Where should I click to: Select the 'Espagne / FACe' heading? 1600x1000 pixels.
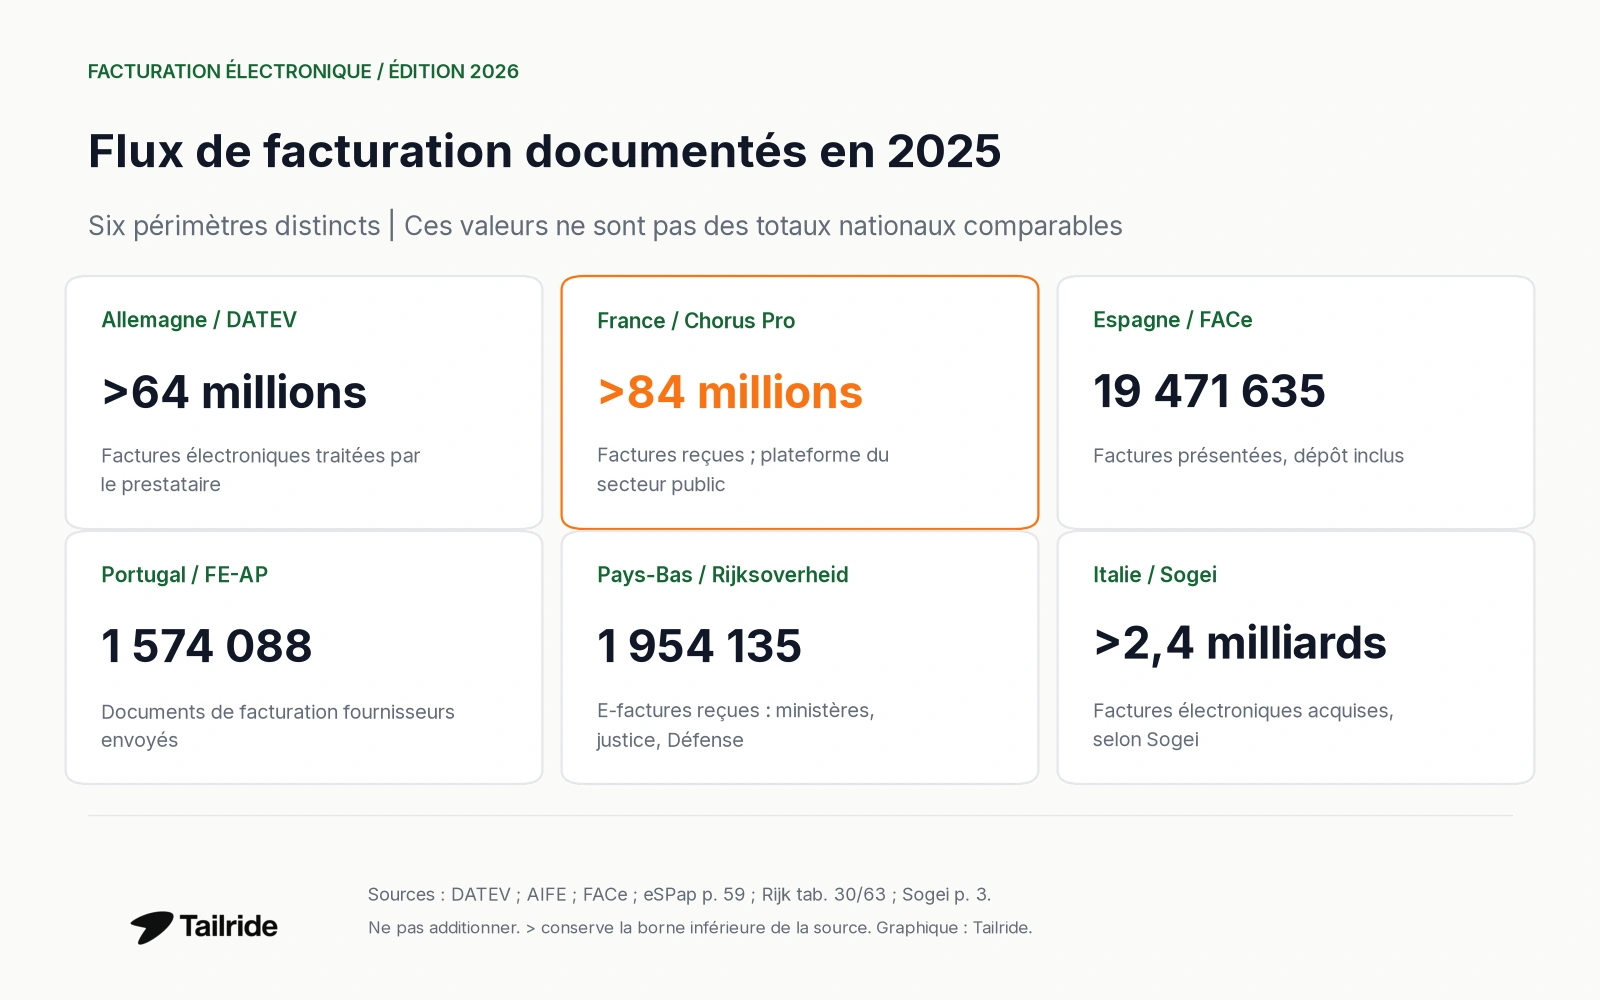click(1173, 320)
